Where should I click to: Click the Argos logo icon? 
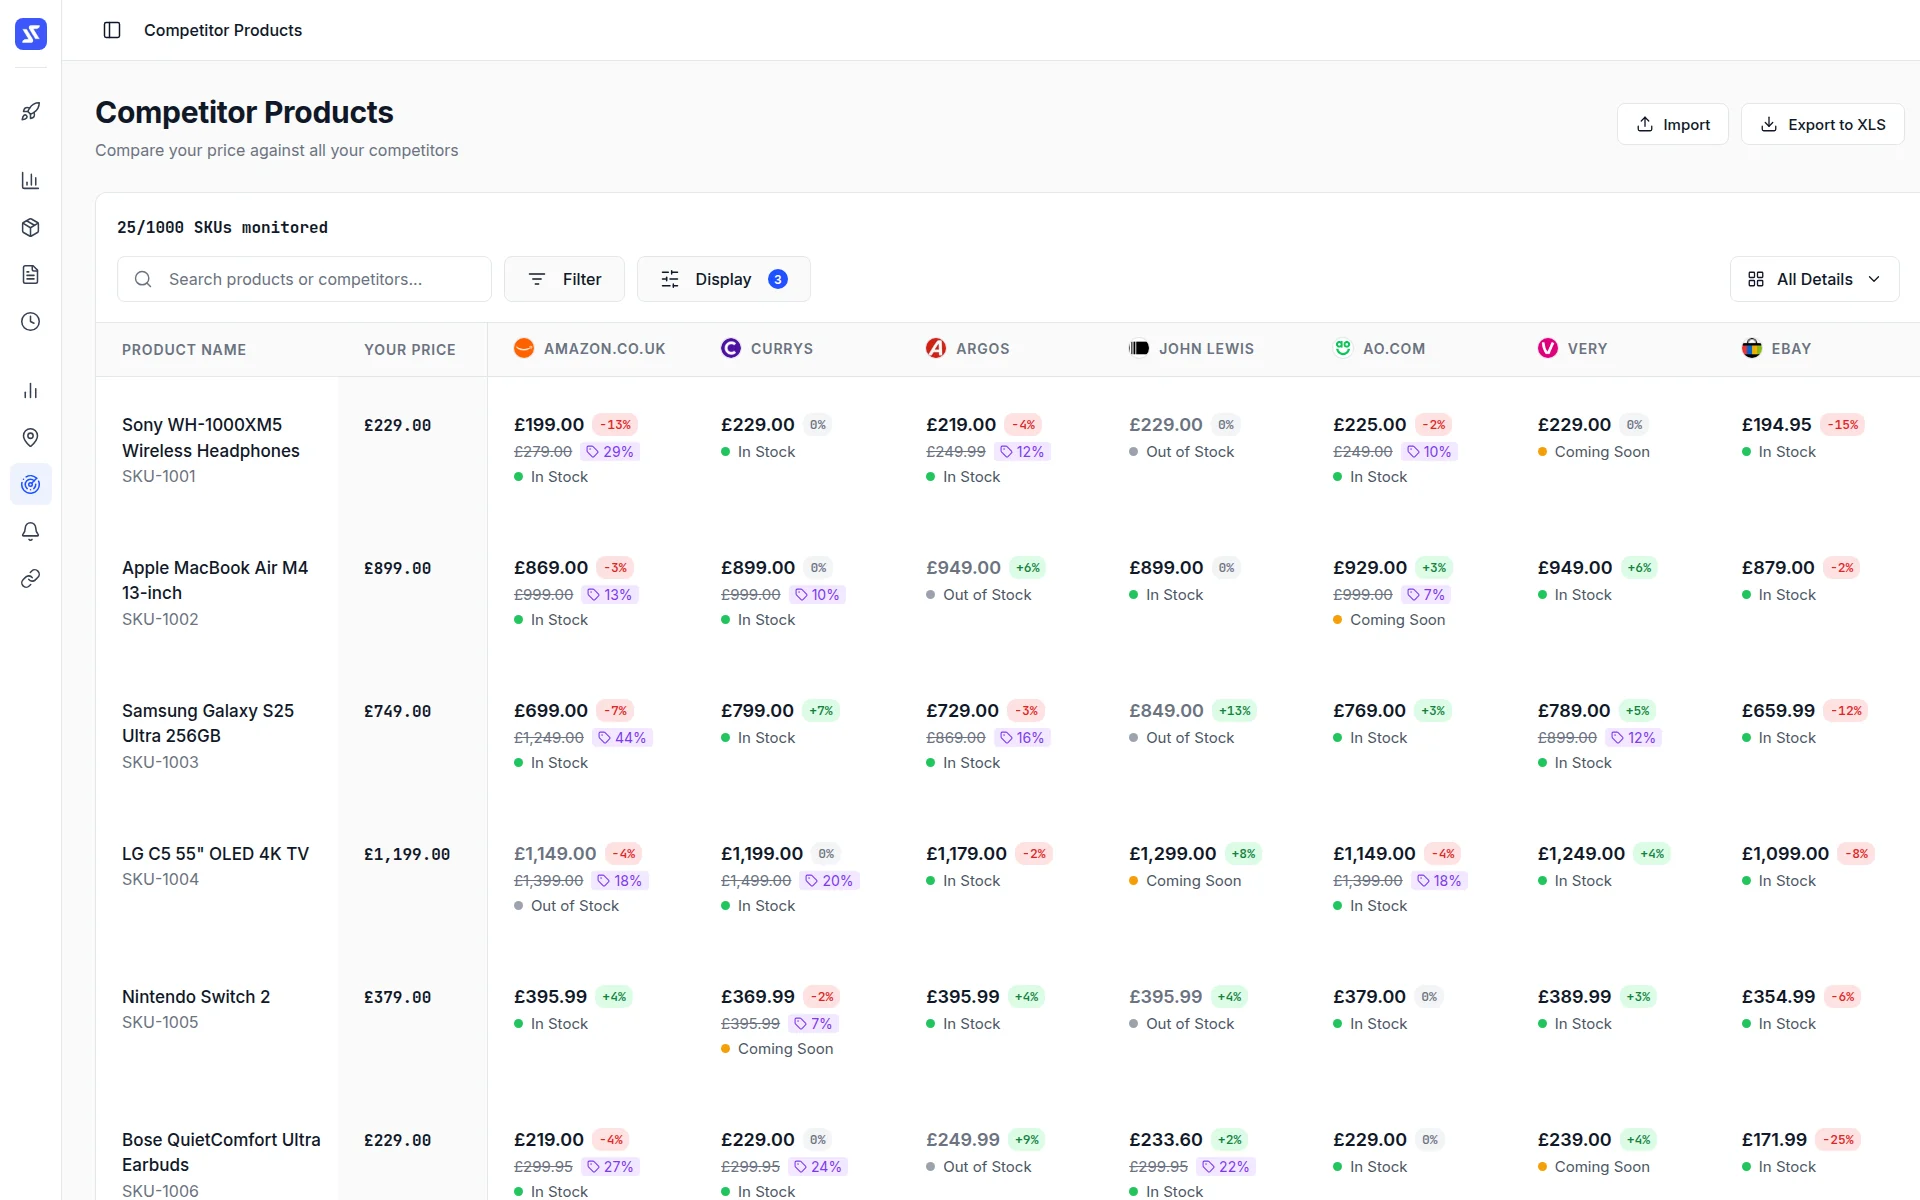(936, 348)
